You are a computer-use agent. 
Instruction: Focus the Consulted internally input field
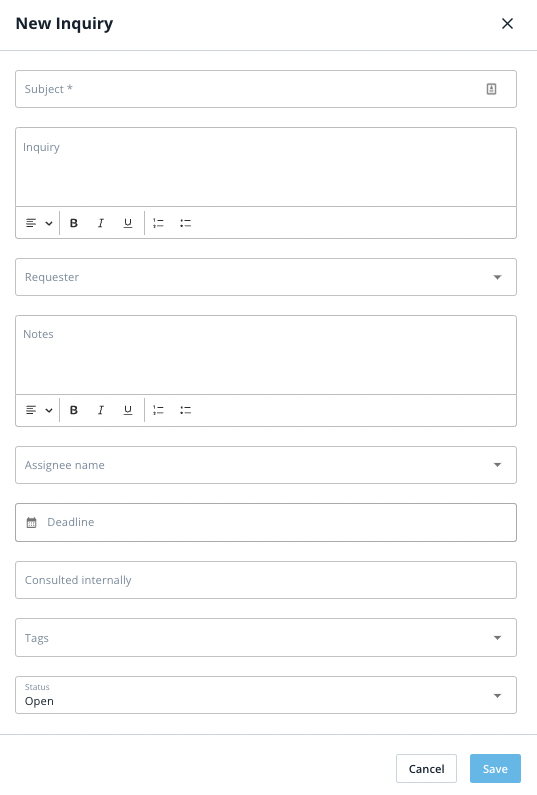pos(266,580)
